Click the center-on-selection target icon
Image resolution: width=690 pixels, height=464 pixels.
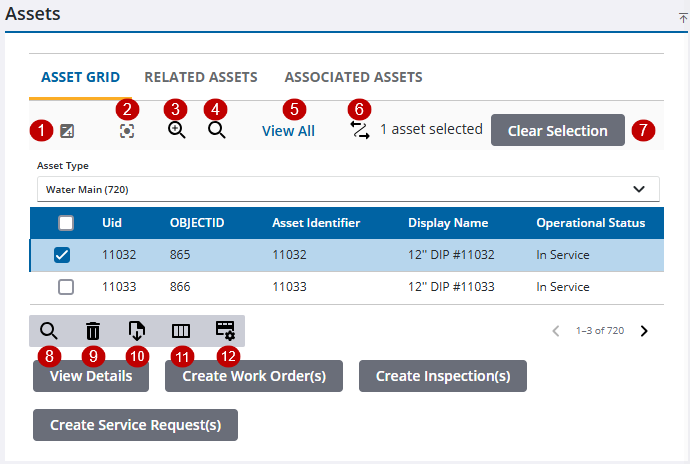click(x=127, y=130)
